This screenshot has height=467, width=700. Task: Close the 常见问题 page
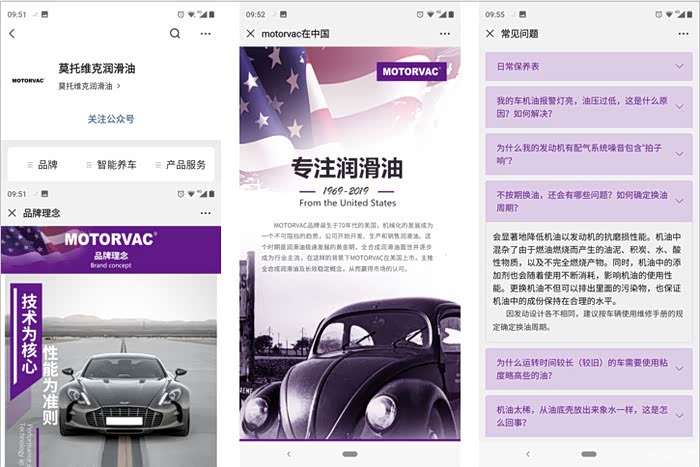tap(490, 33)
